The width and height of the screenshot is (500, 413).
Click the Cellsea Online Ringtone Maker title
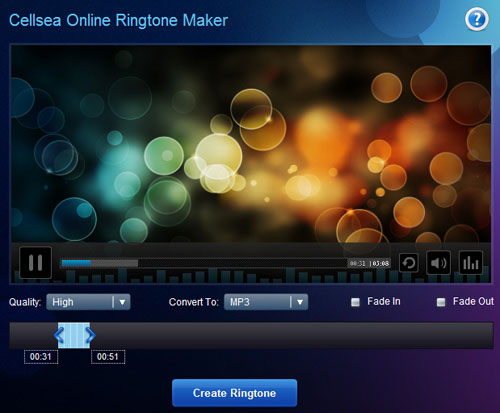(x=118, y=20)
